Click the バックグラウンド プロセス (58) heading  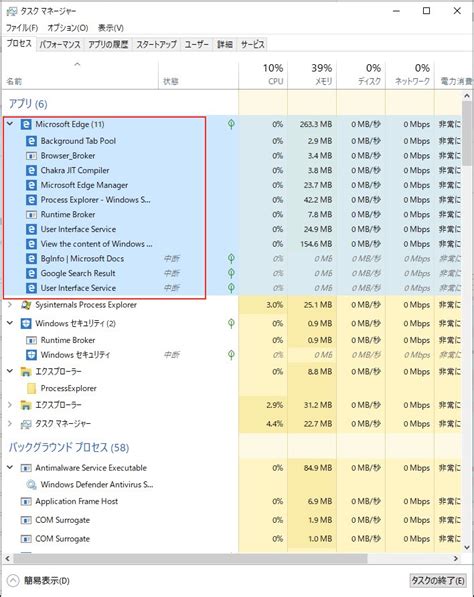point(69,447)
